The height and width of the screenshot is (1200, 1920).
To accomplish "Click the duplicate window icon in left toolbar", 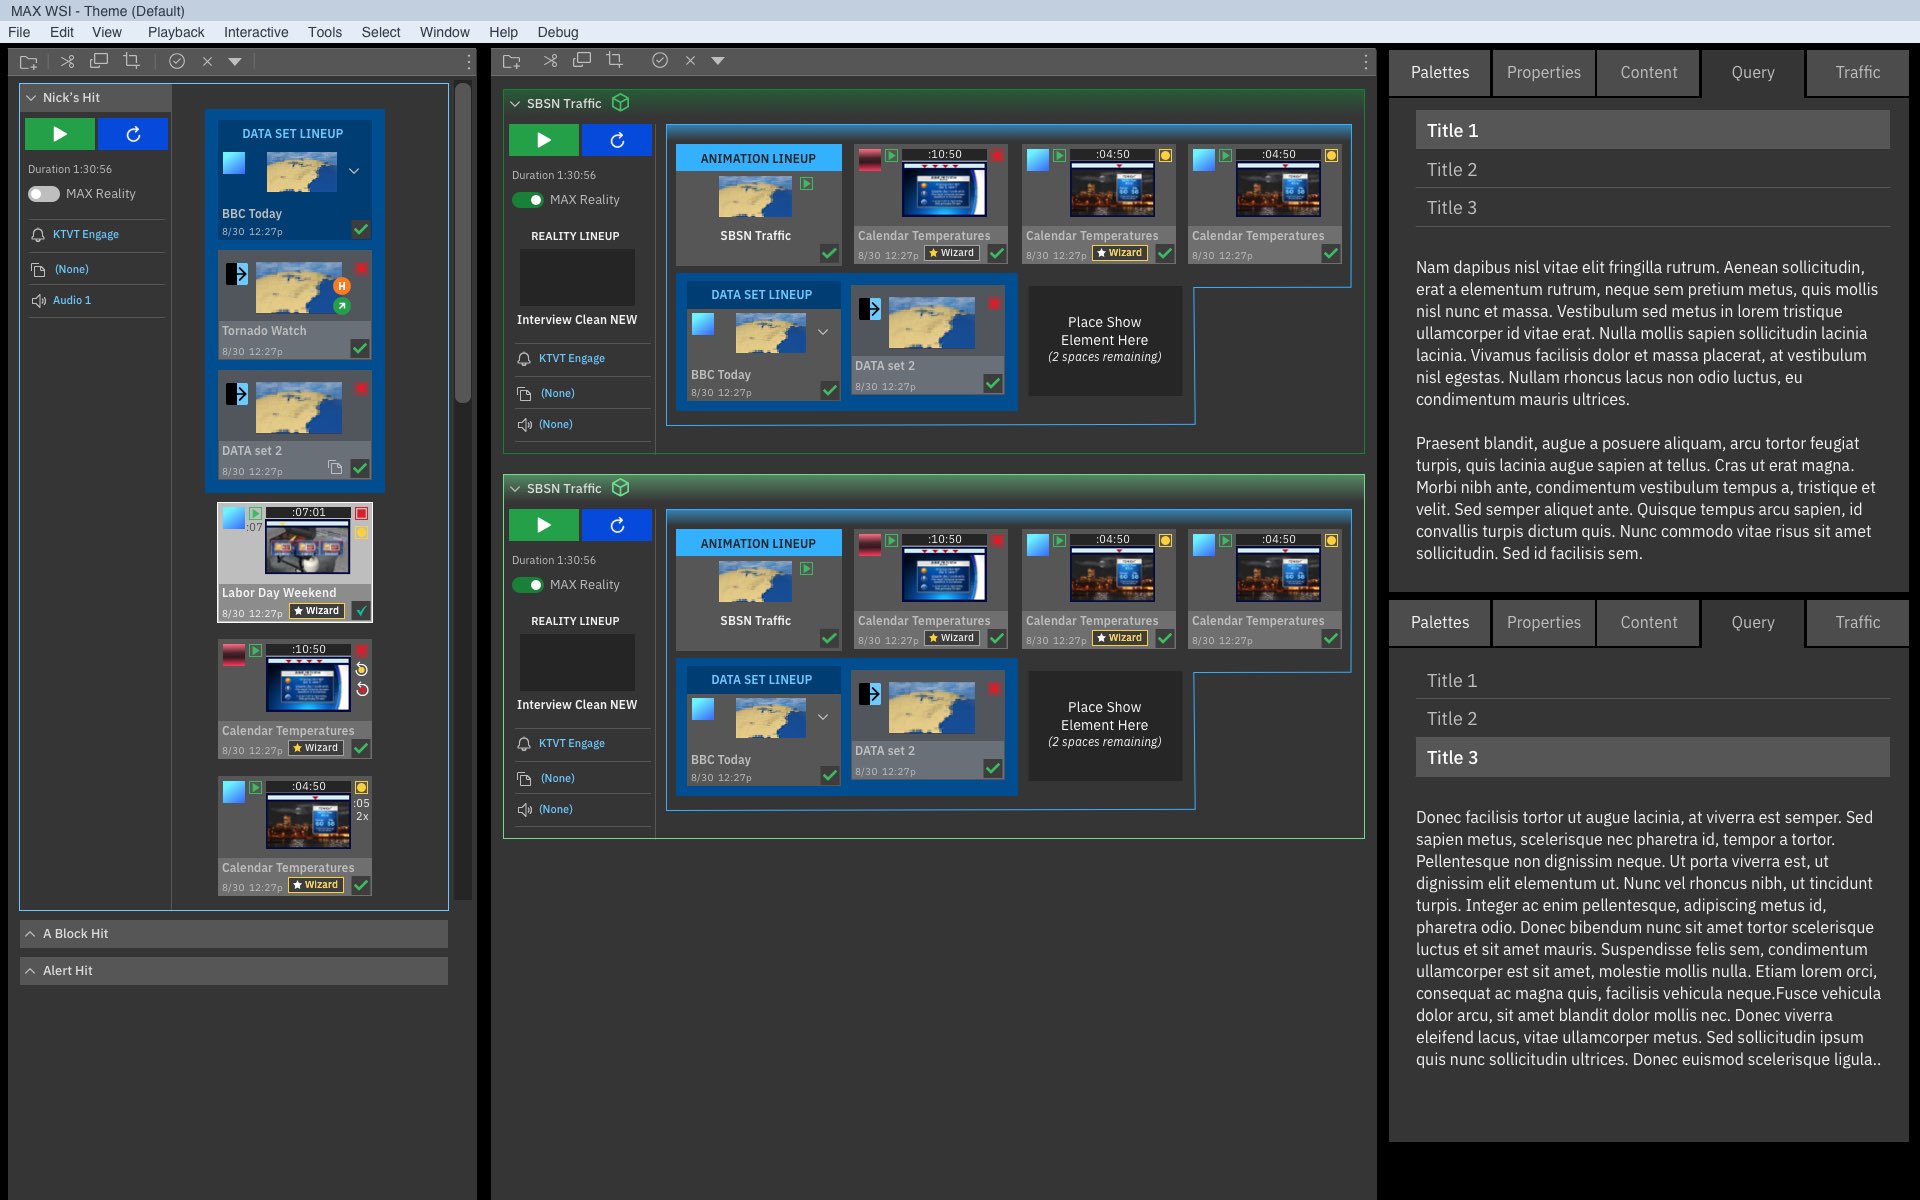I will pyautogui.click(x=99, y=61).
